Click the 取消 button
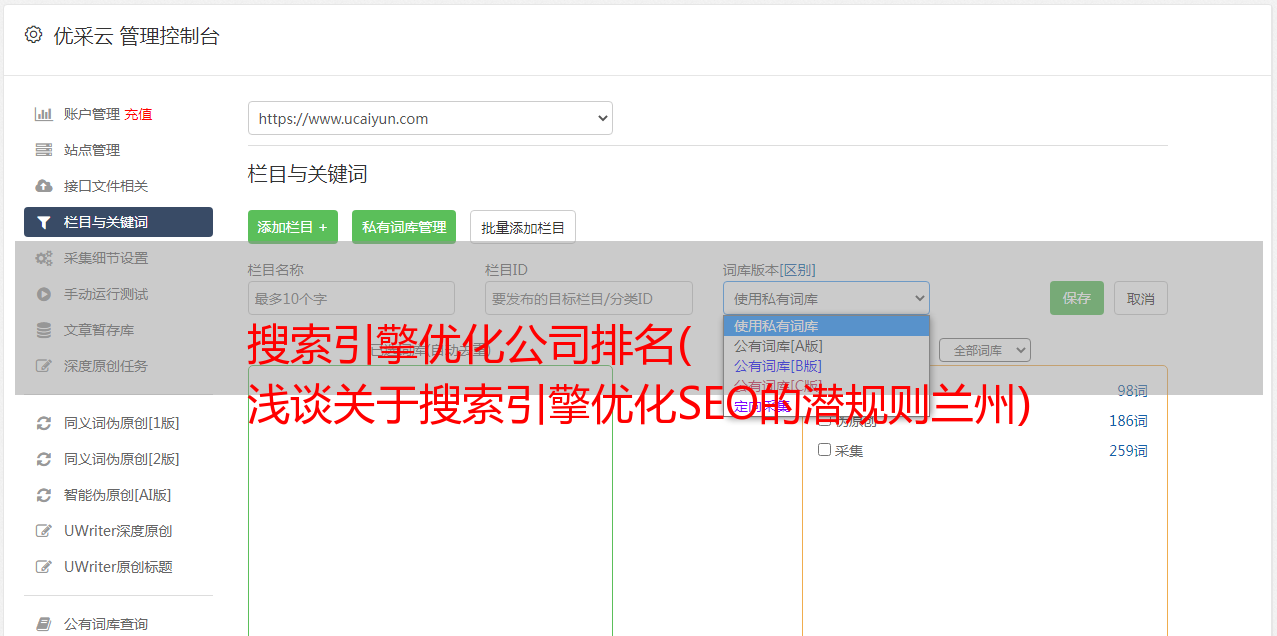 point(1141,298)
